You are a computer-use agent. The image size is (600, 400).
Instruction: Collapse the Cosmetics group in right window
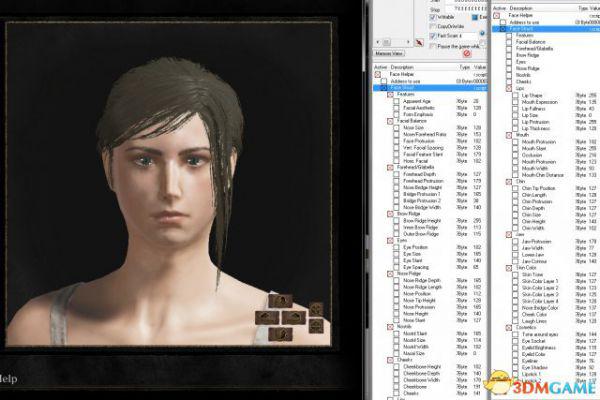(x=509, y=328)
